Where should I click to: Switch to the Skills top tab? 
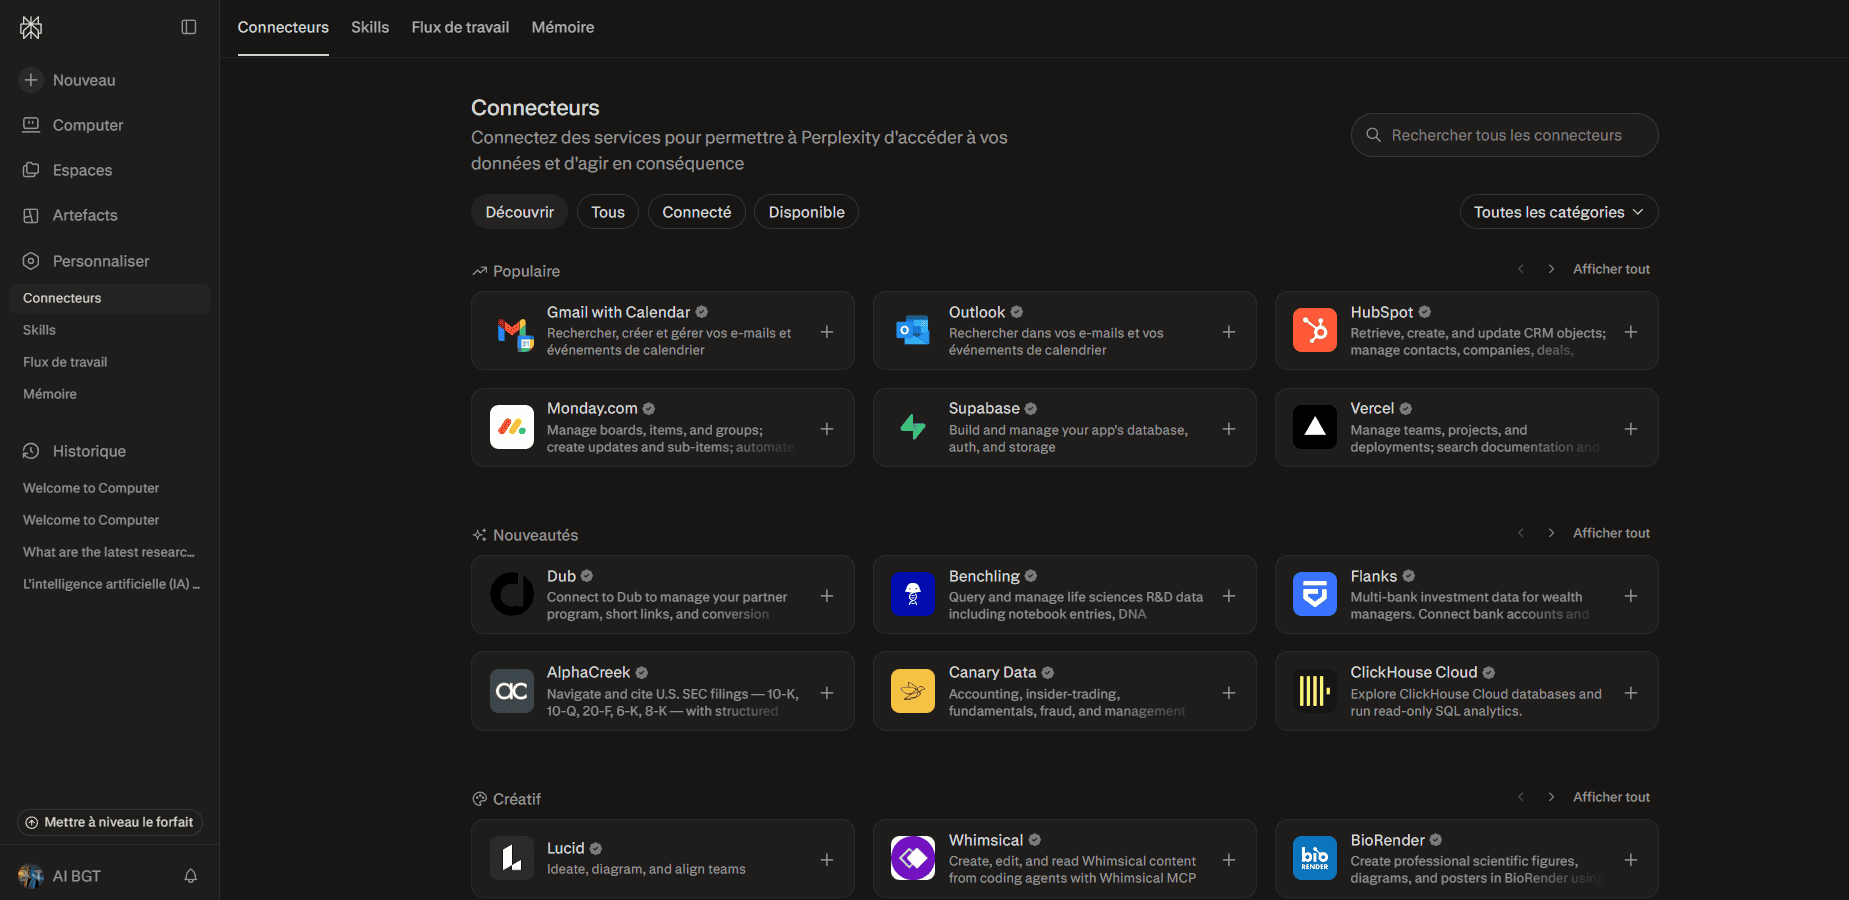tap(370, 27)
